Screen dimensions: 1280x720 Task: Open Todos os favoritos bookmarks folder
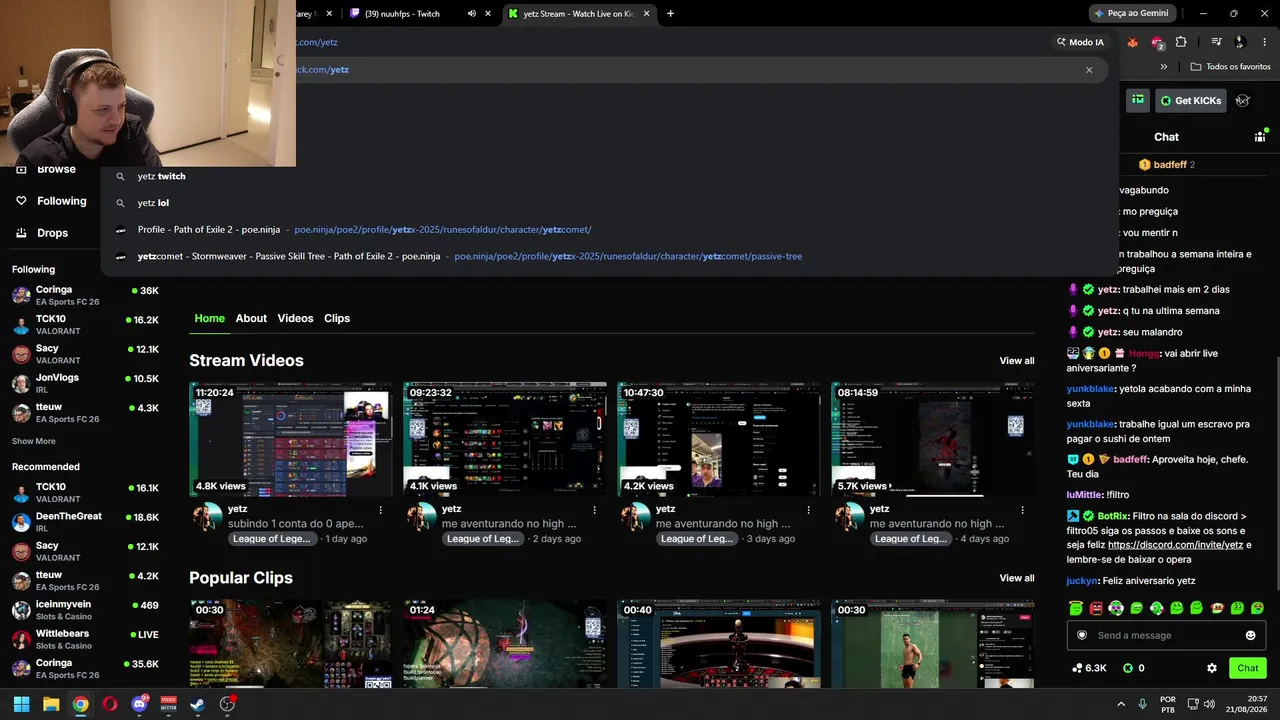(1231, 67)
